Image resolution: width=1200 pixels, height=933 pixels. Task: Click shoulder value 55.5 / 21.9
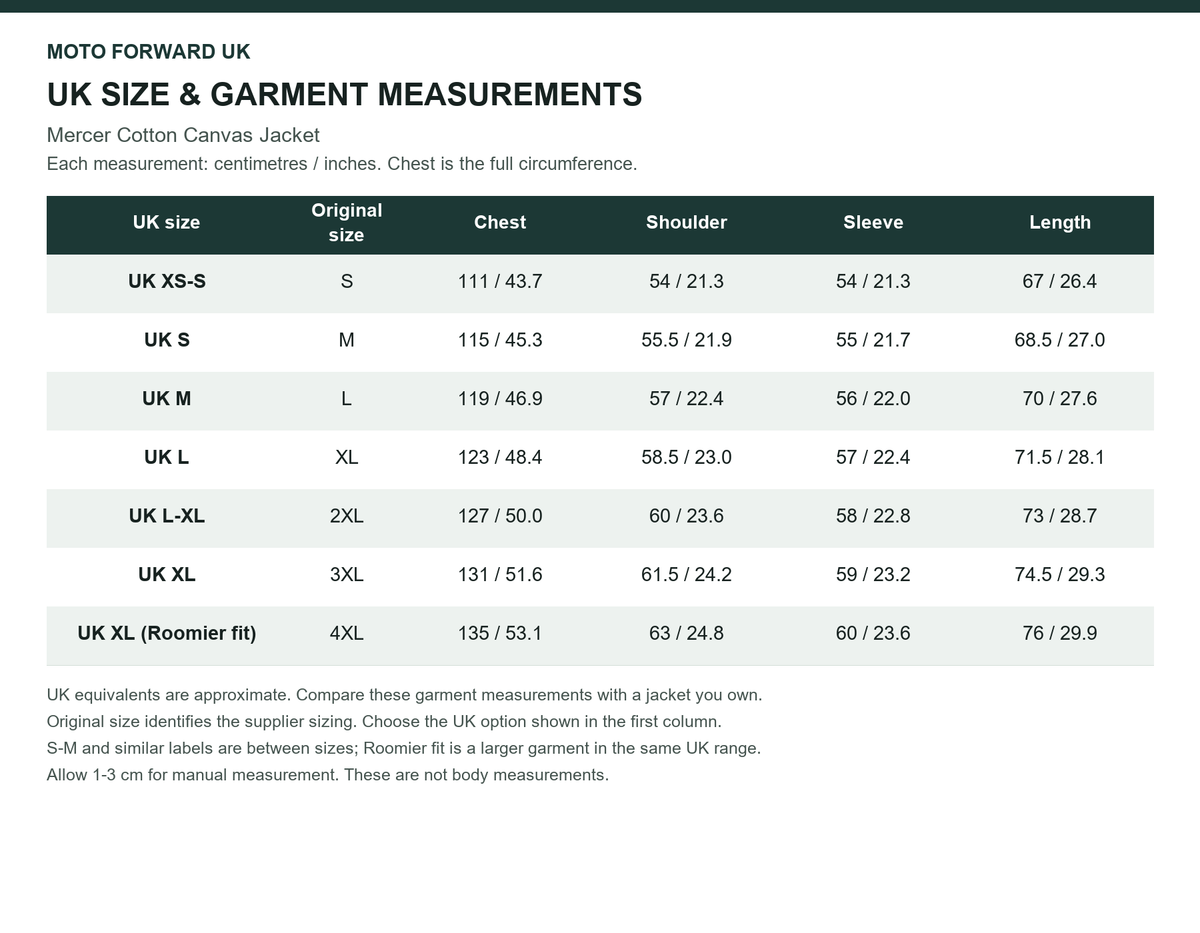pos(686,340)
